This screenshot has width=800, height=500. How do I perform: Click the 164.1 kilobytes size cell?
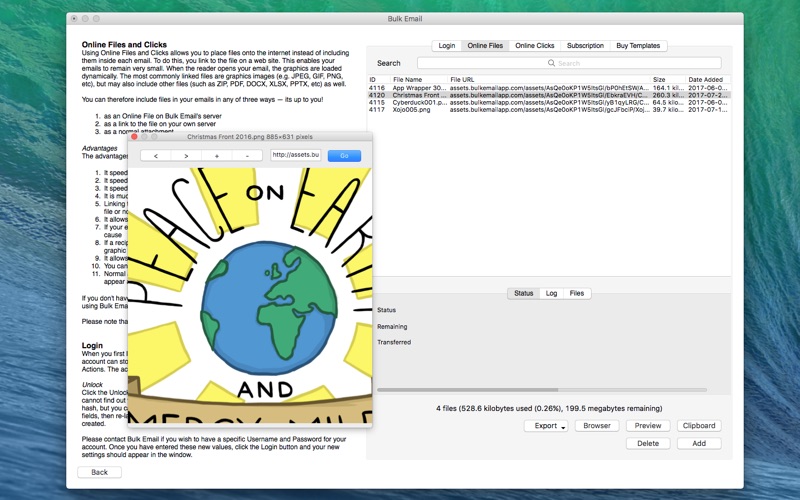pyautogui.click(x=668, y=88)
